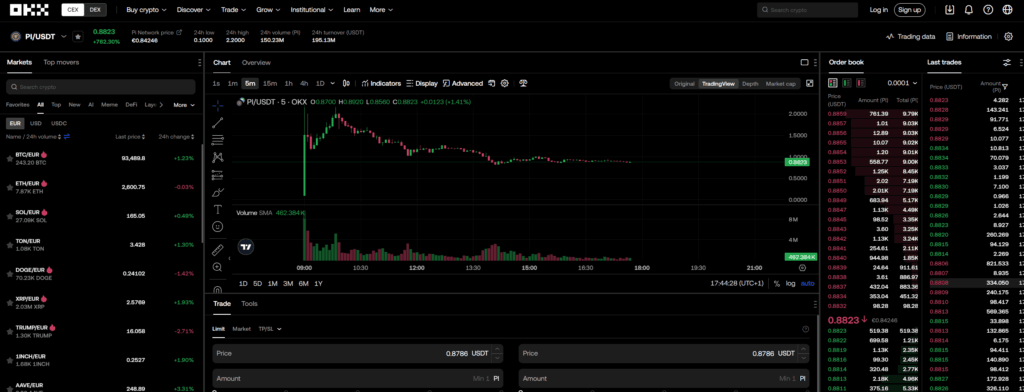Star SOL/EUR as a favorite

pyautogui.click(x=10, y=216)
